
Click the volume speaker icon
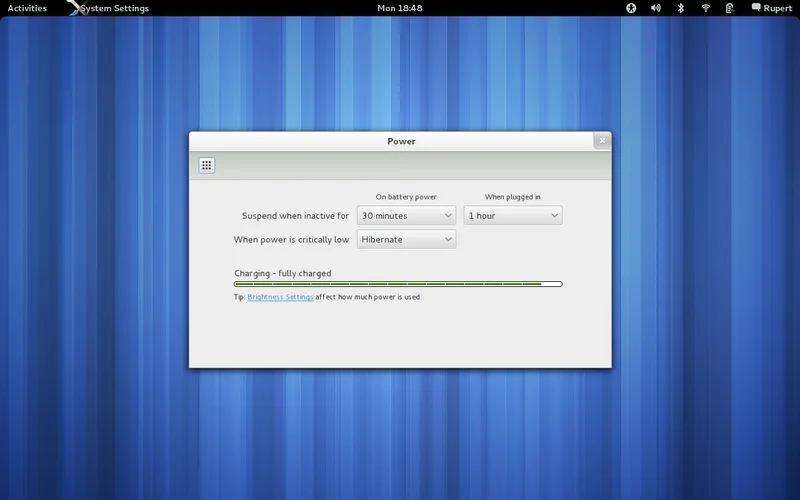tap(656, 8)
